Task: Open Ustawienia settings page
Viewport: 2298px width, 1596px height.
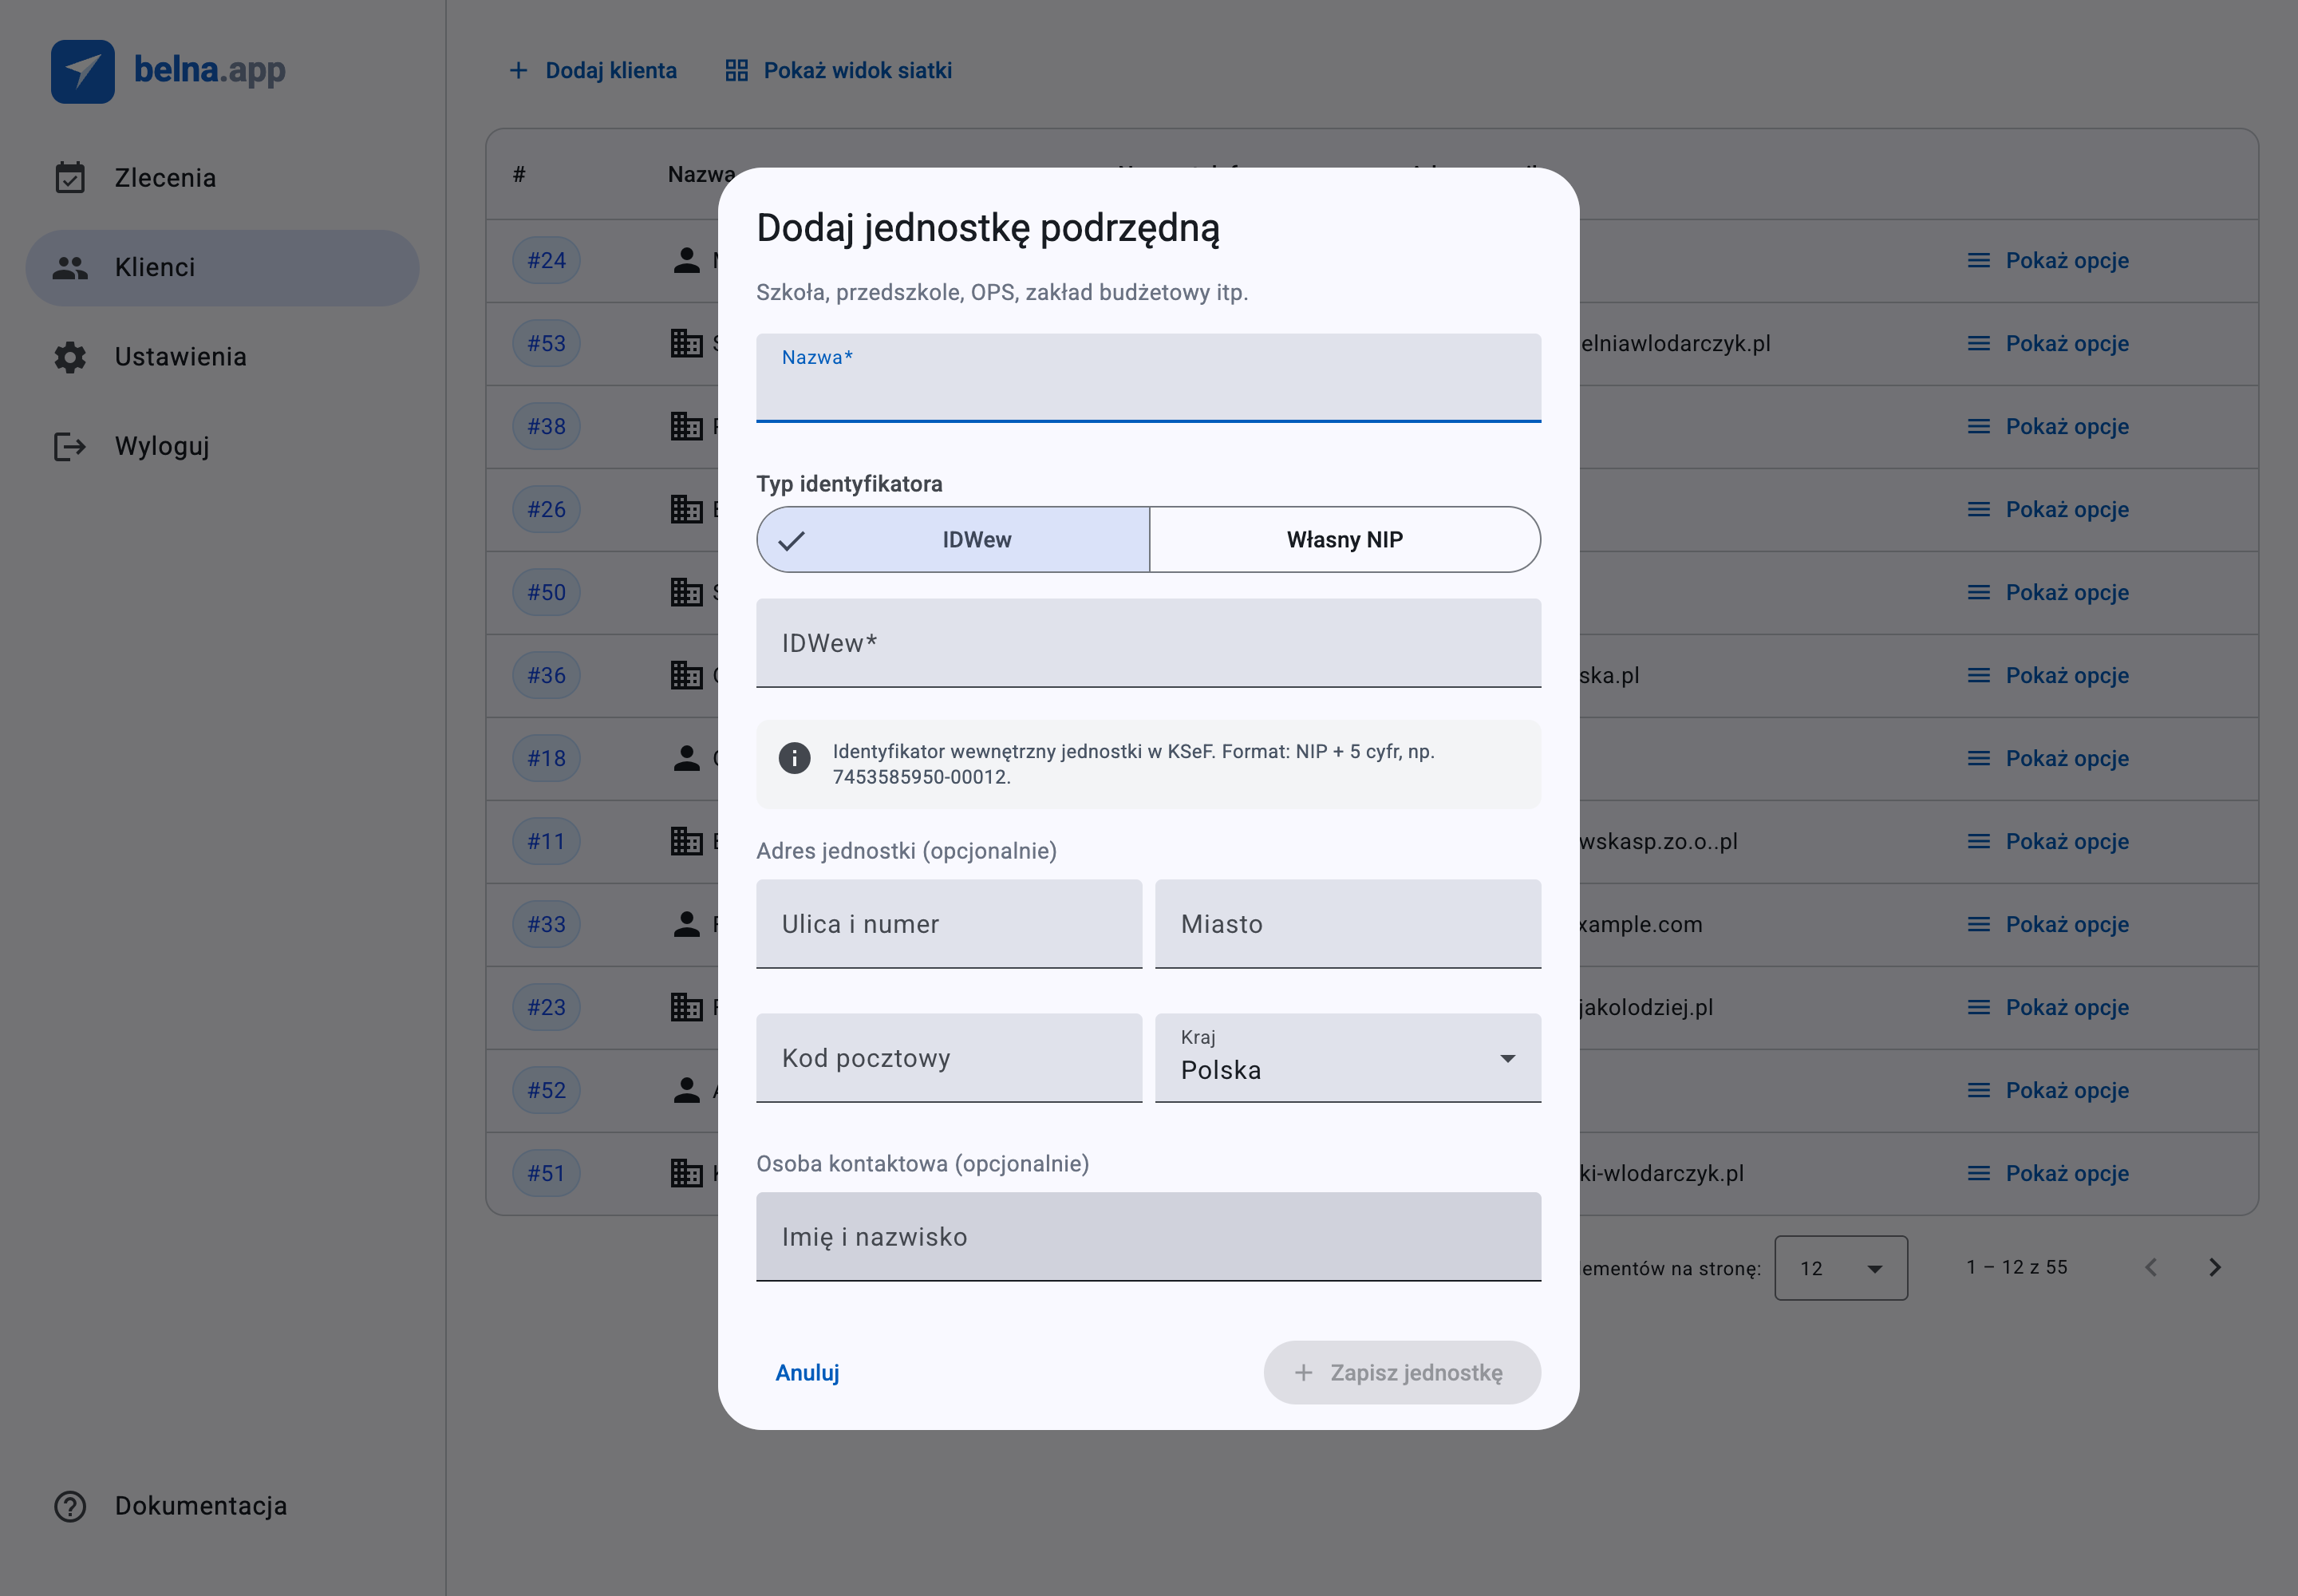Action: [x=222, y=357]
